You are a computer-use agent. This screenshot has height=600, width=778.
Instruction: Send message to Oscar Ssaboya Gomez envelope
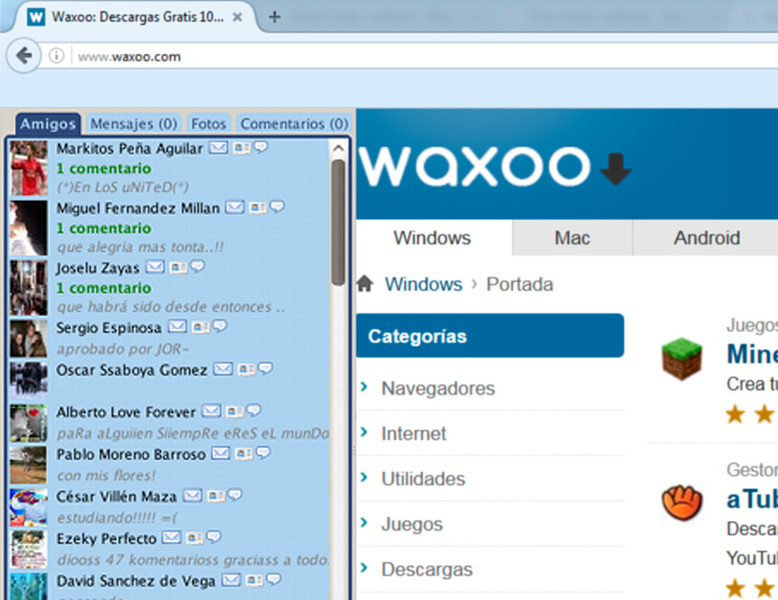pyautogui.click(x=223, y=369)
